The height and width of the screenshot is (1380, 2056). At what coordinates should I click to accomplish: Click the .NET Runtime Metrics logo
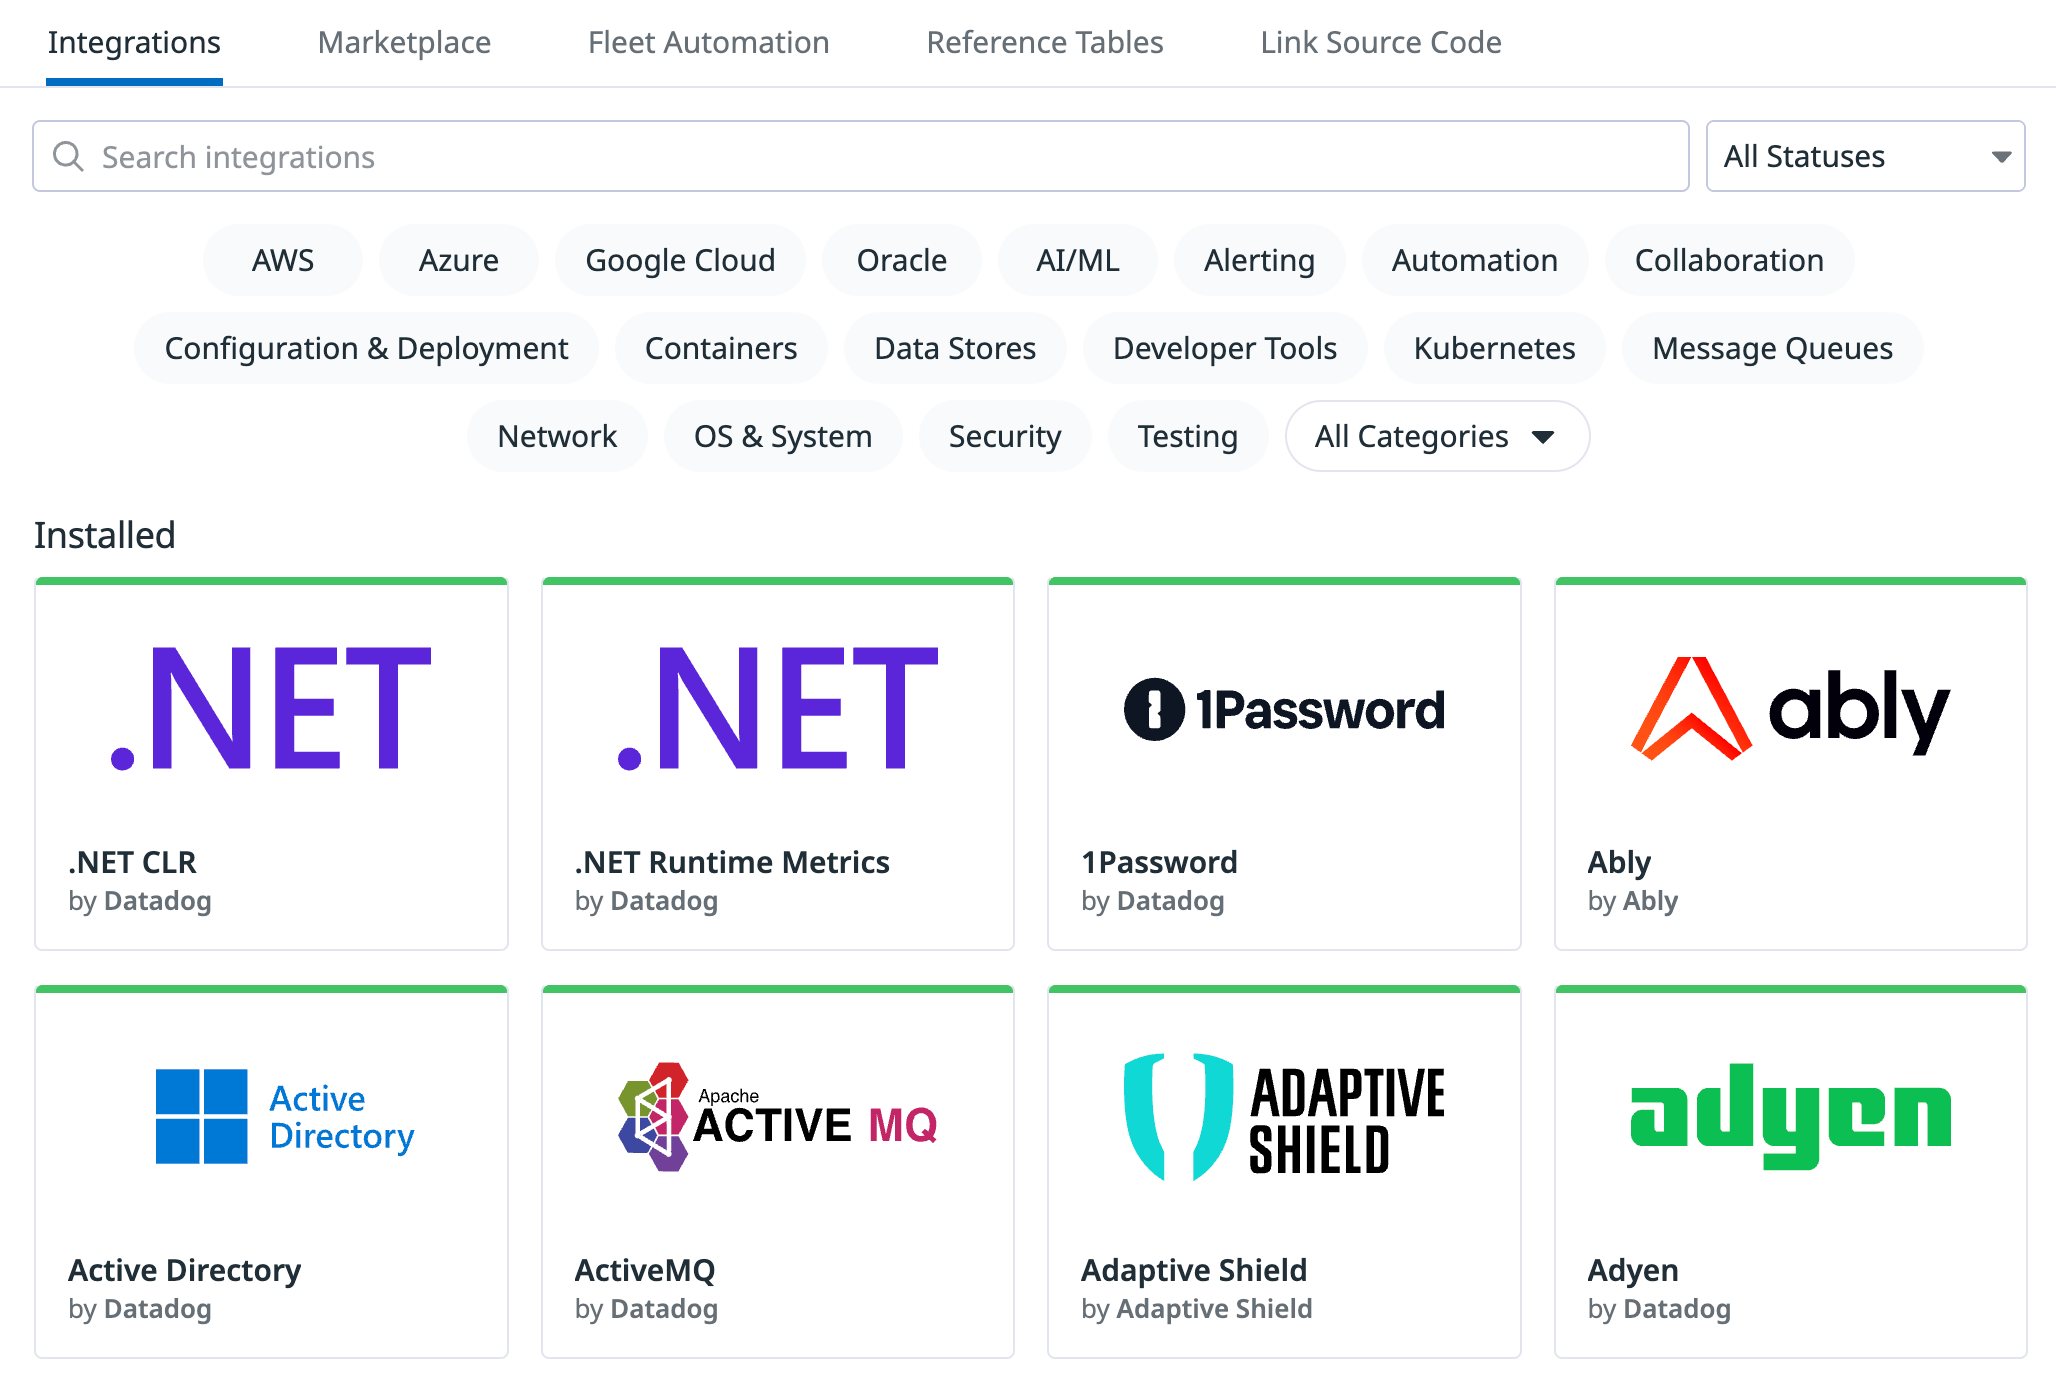778,708
